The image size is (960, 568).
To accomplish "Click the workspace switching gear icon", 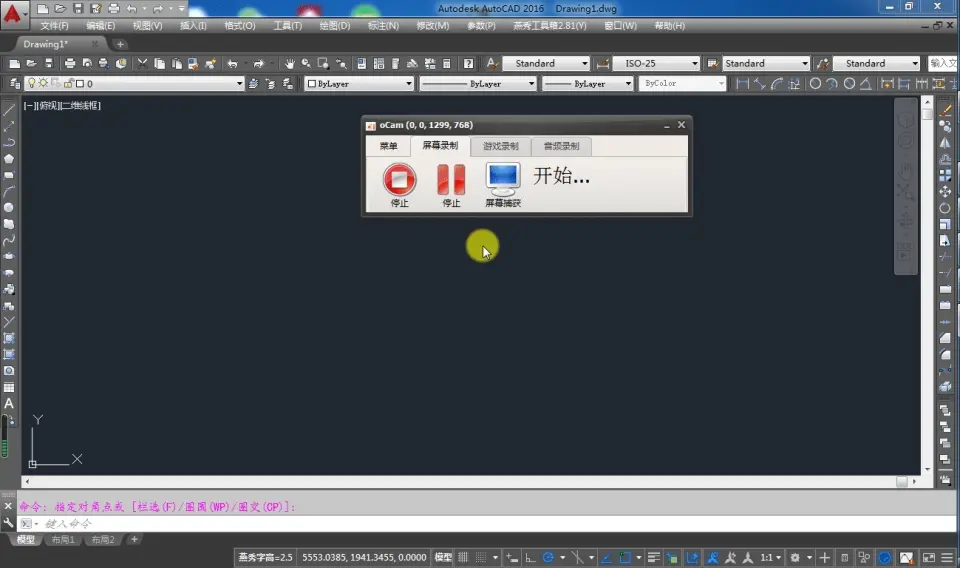I will click(795, 558).
